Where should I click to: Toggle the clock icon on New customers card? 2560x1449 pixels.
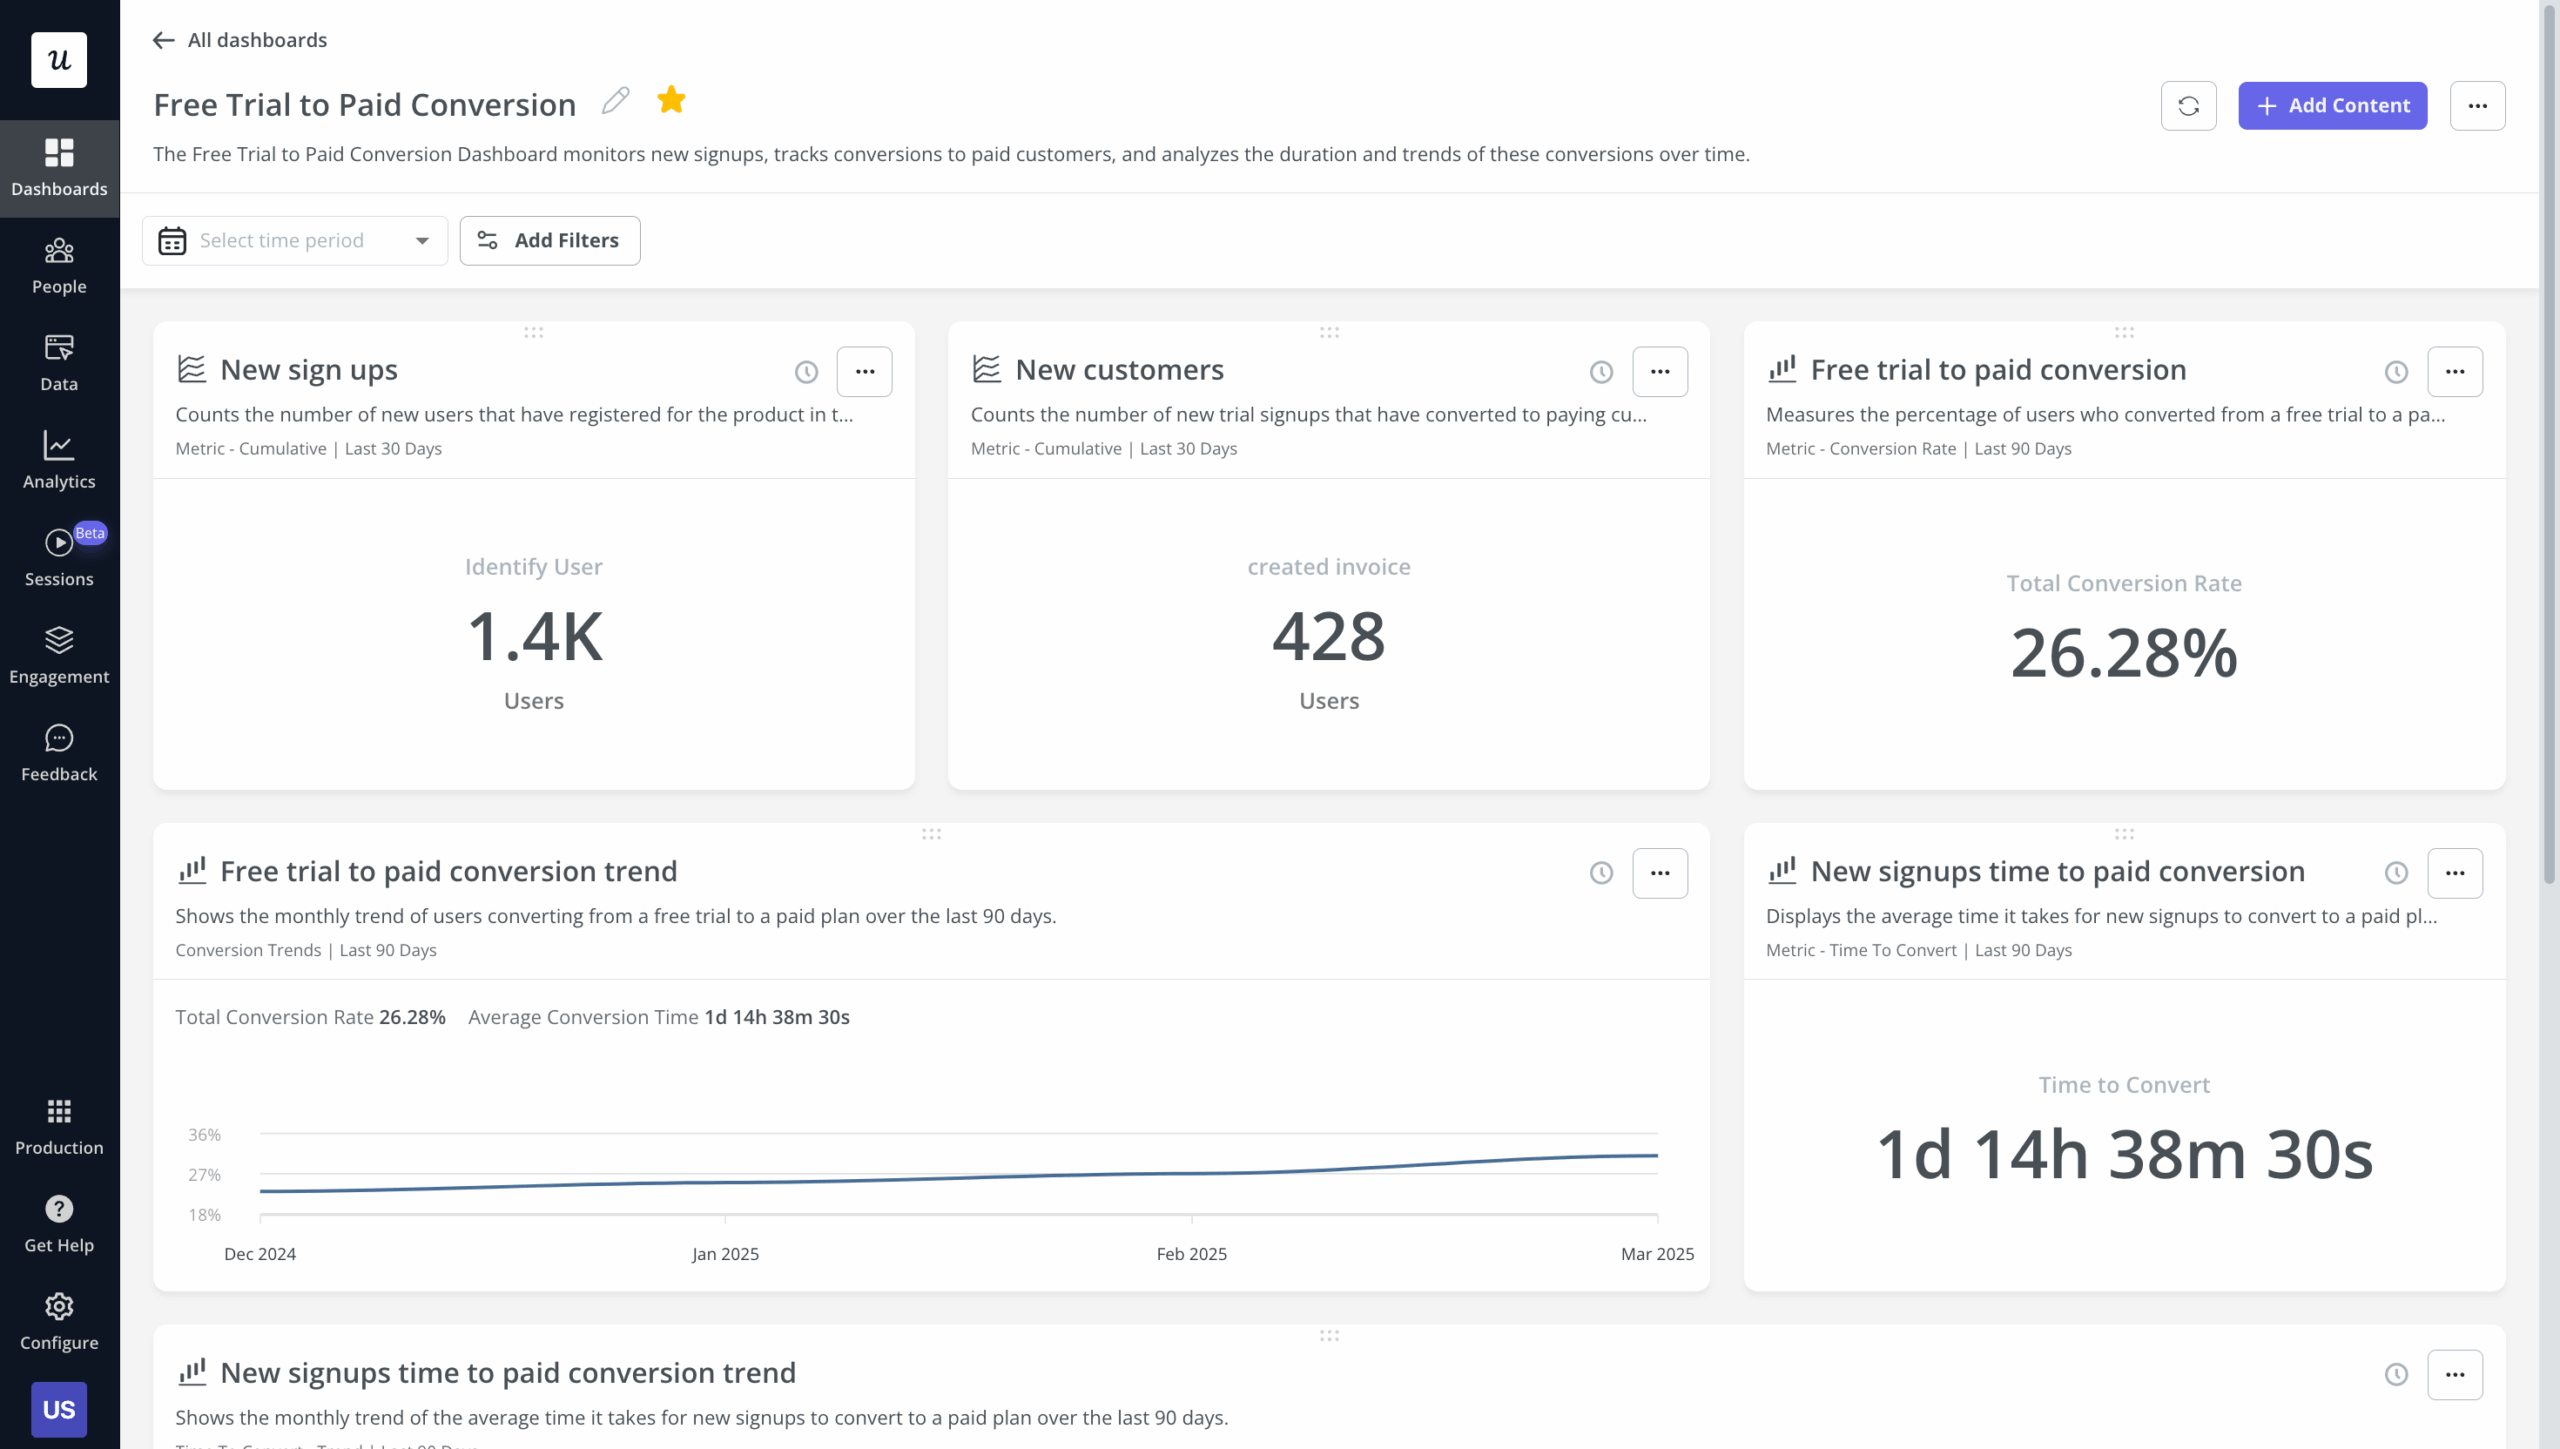click(x=1600, y=371)
